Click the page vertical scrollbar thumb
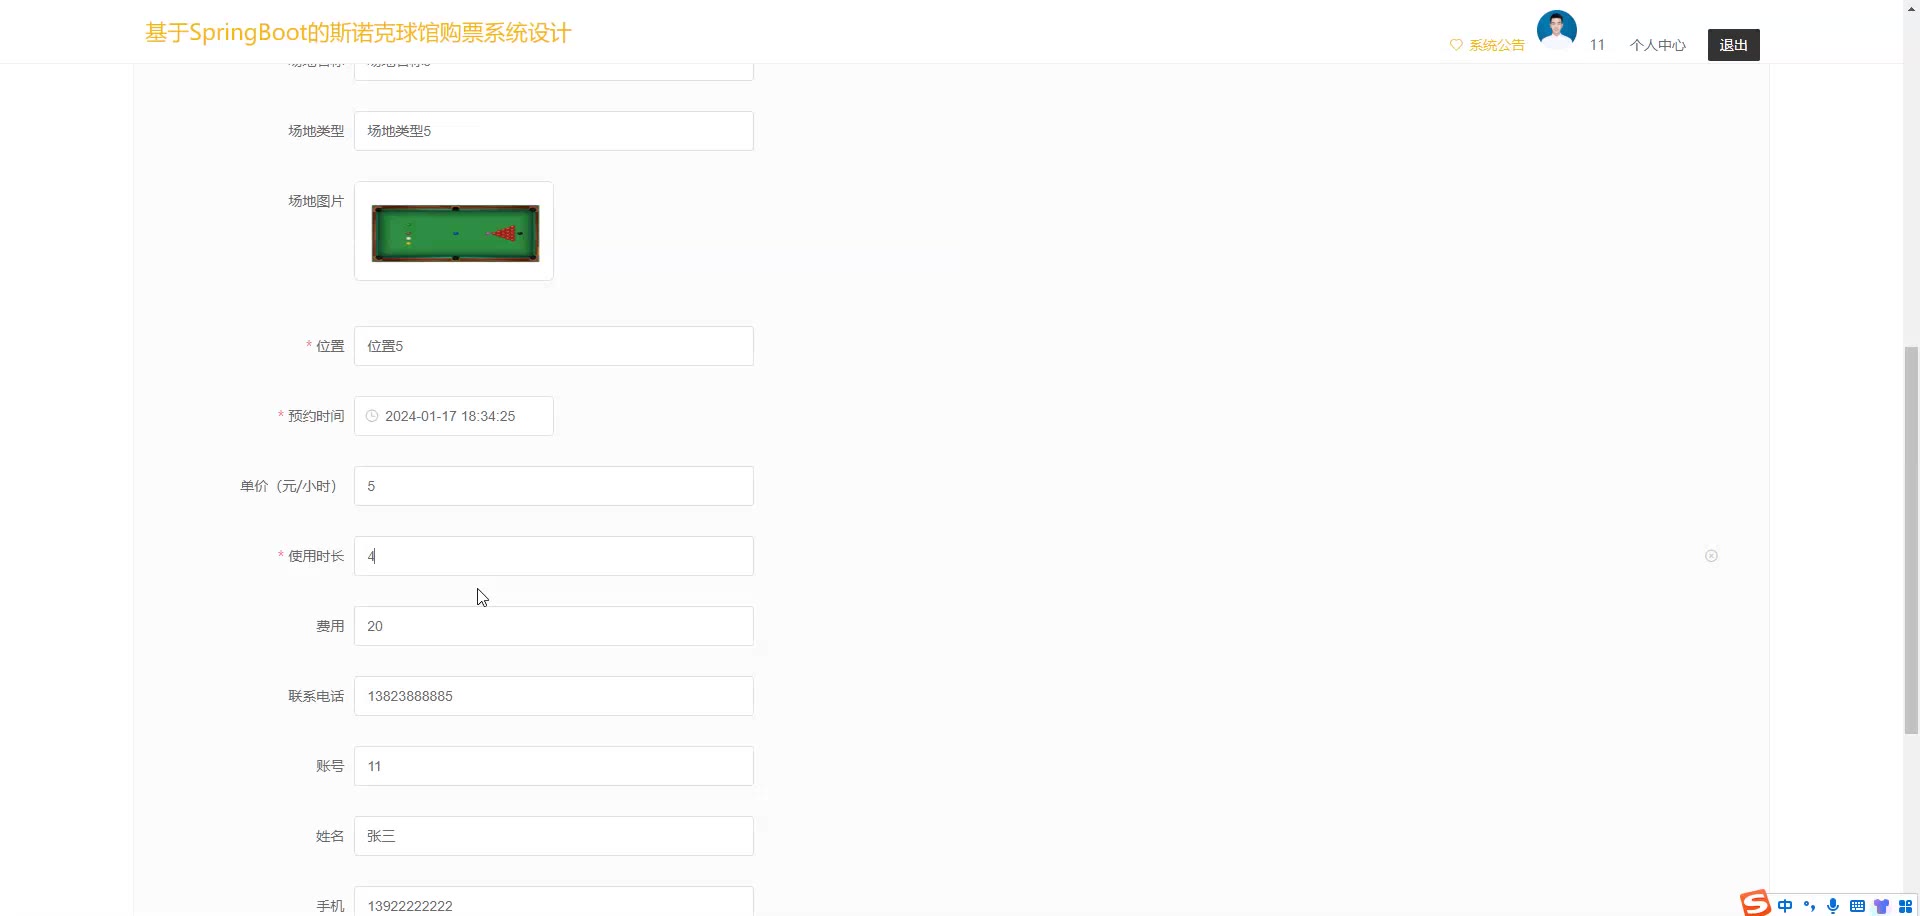The height and width of the screenshot is (916, 1920). pos(1911,540)
